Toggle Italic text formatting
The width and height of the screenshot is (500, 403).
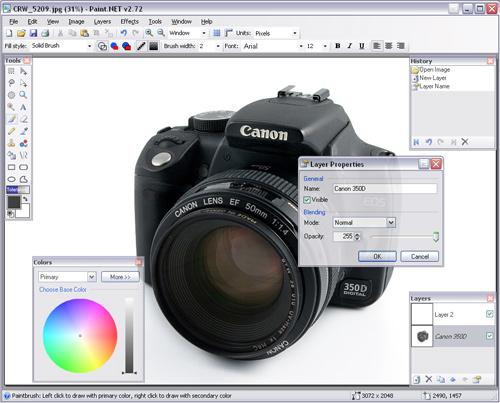click(349, 46)
